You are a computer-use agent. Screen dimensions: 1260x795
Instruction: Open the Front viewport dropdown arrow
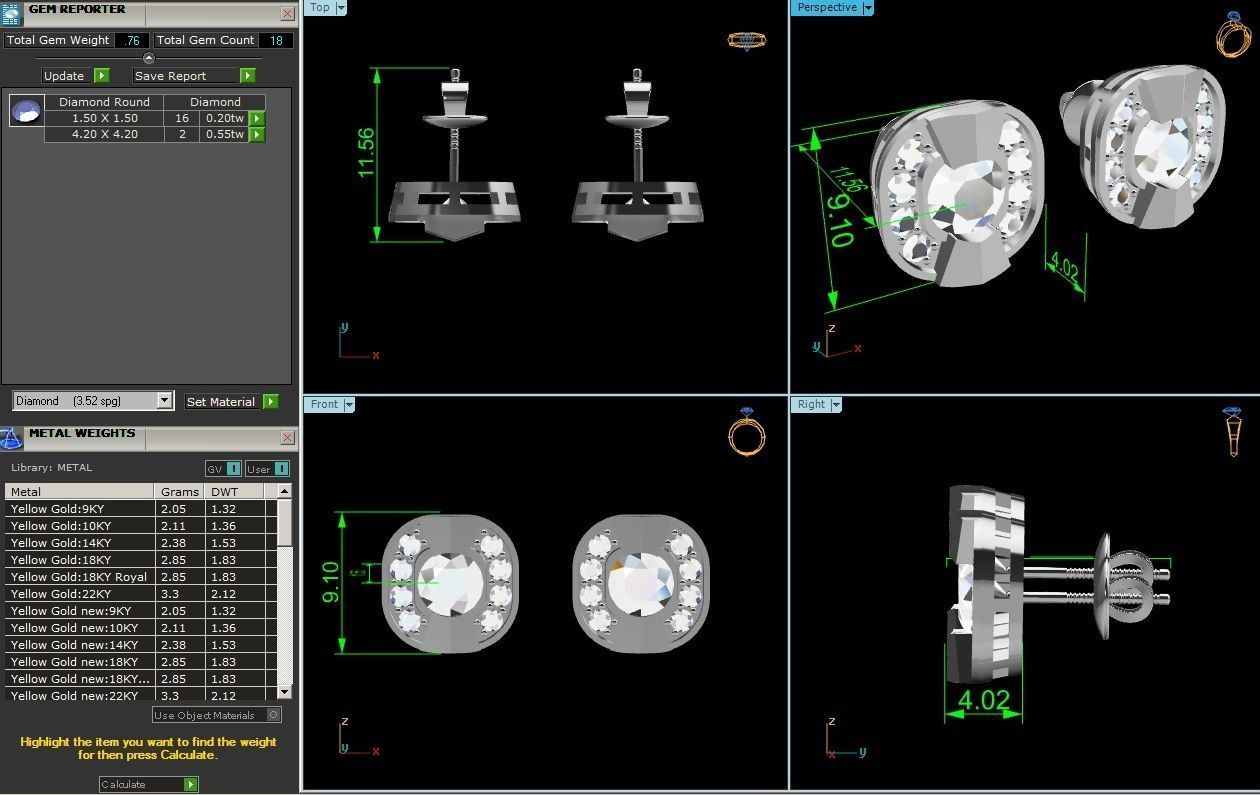point(349,404)
